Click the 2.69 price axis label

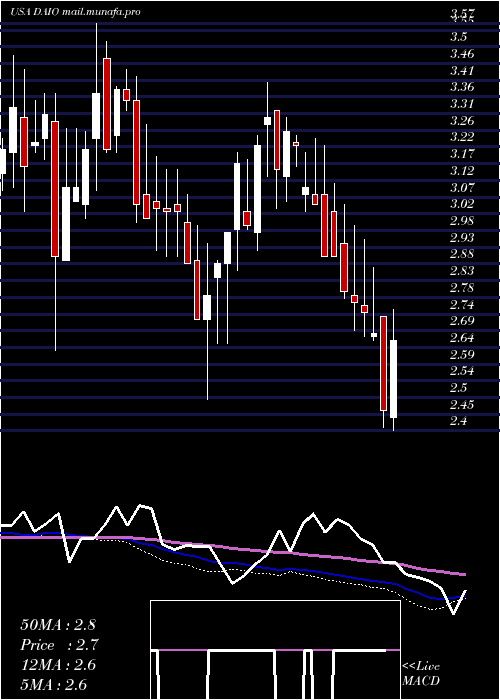click(x=462, y=321)
